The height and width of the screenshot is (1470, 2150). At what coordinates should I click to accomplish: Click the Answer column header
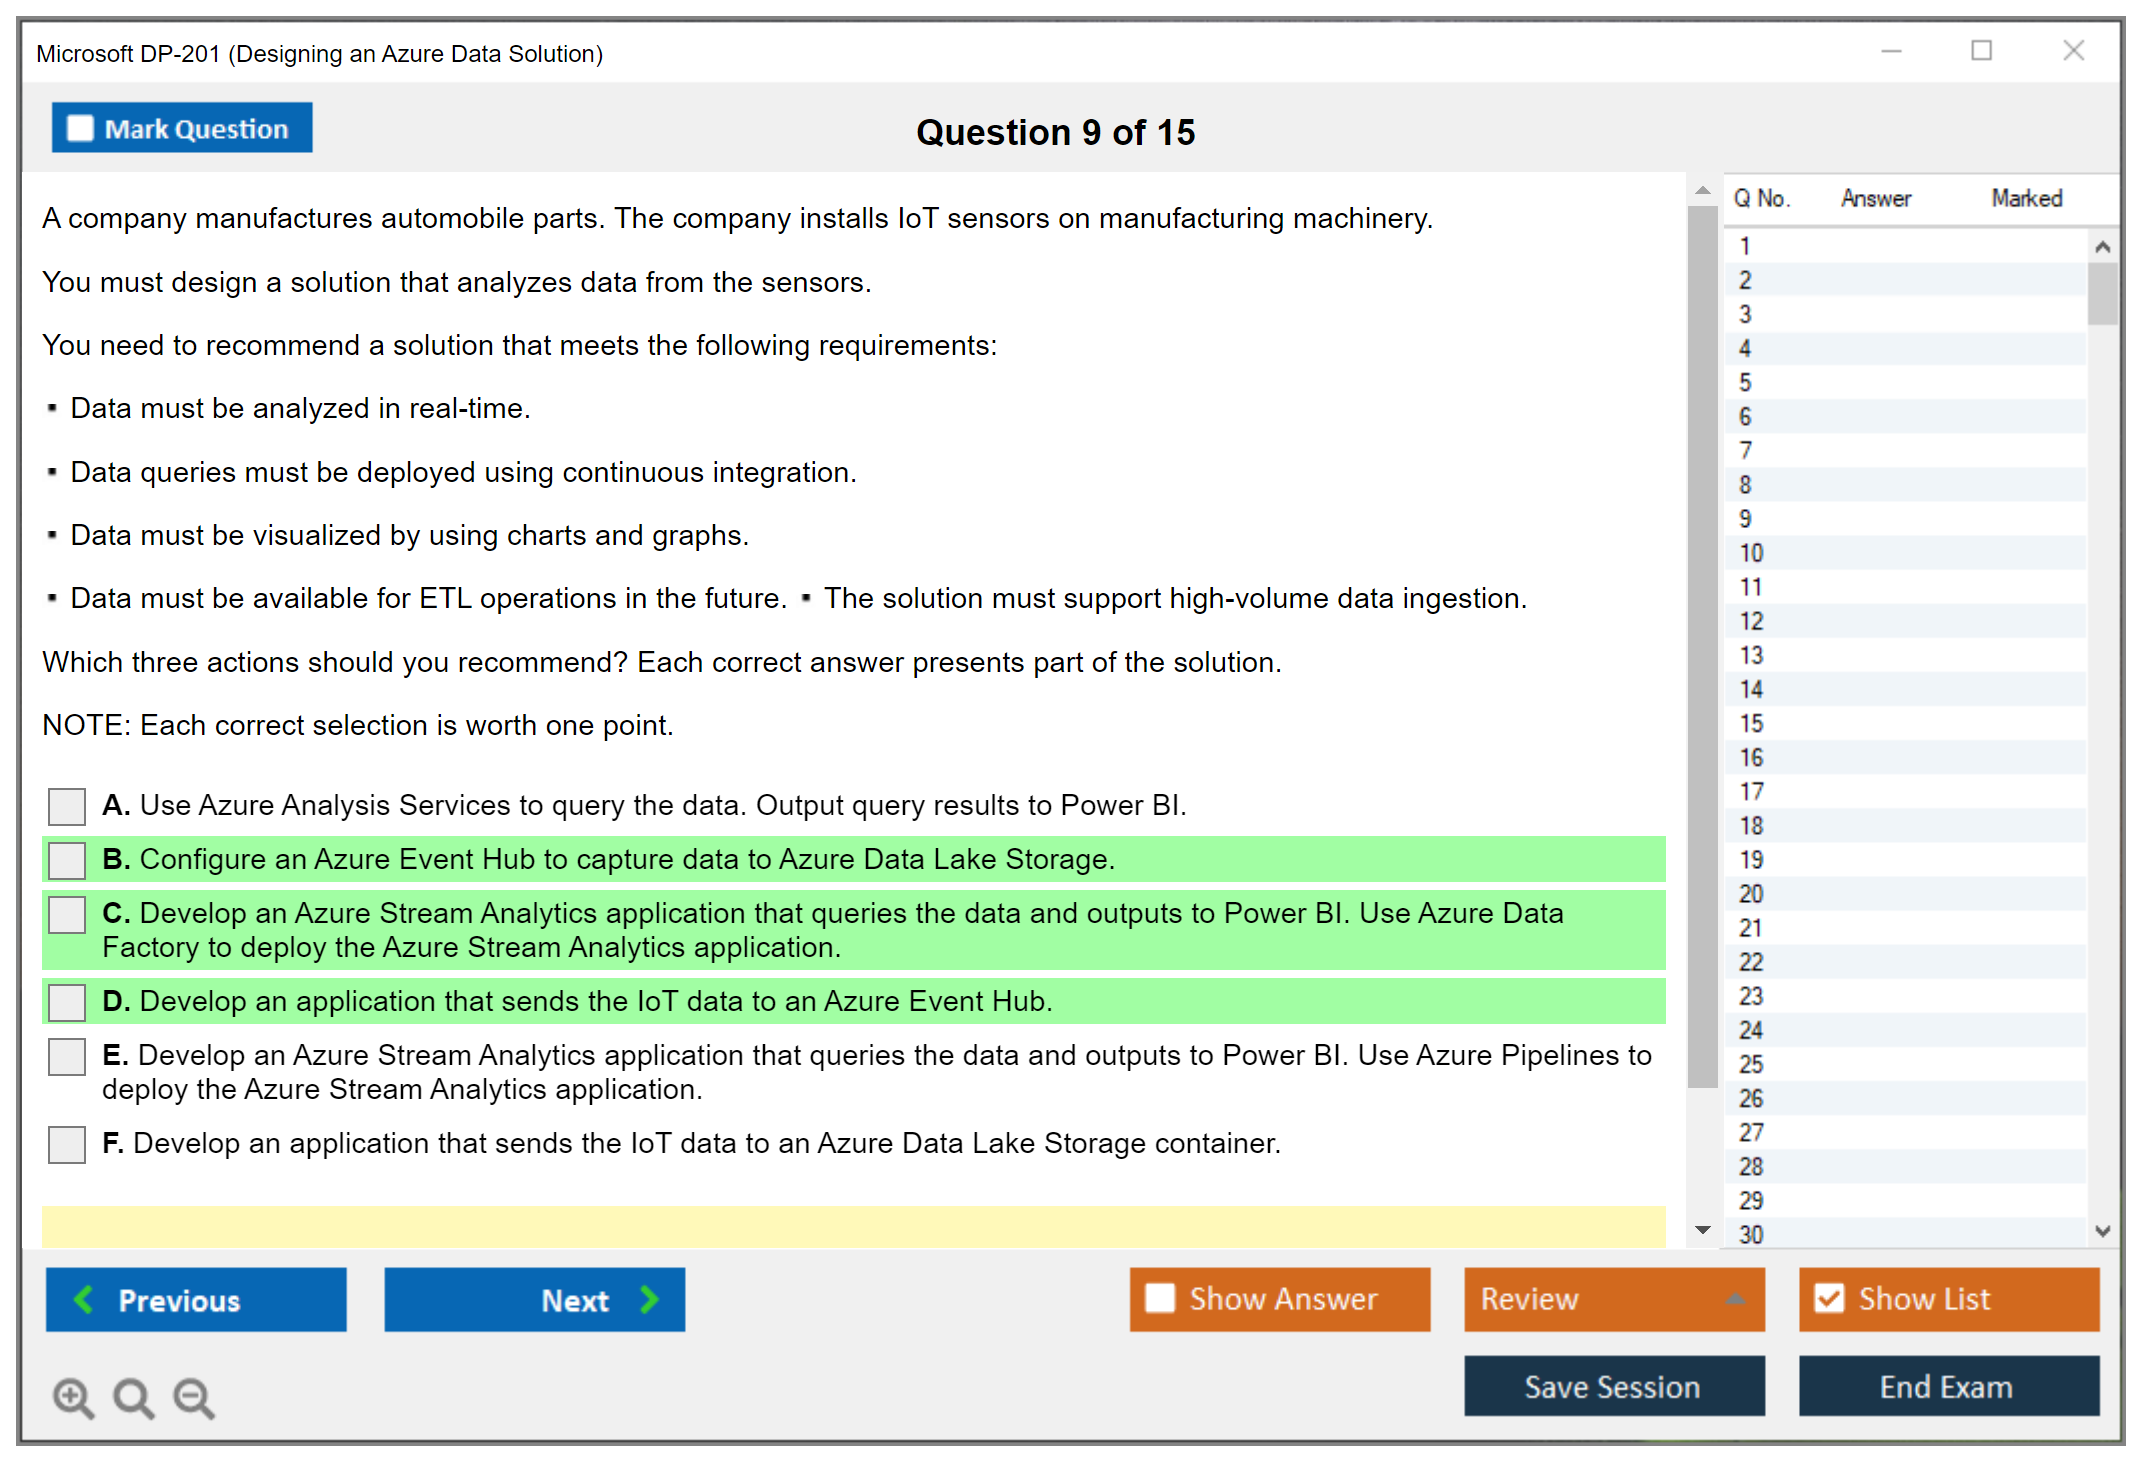1876,199
